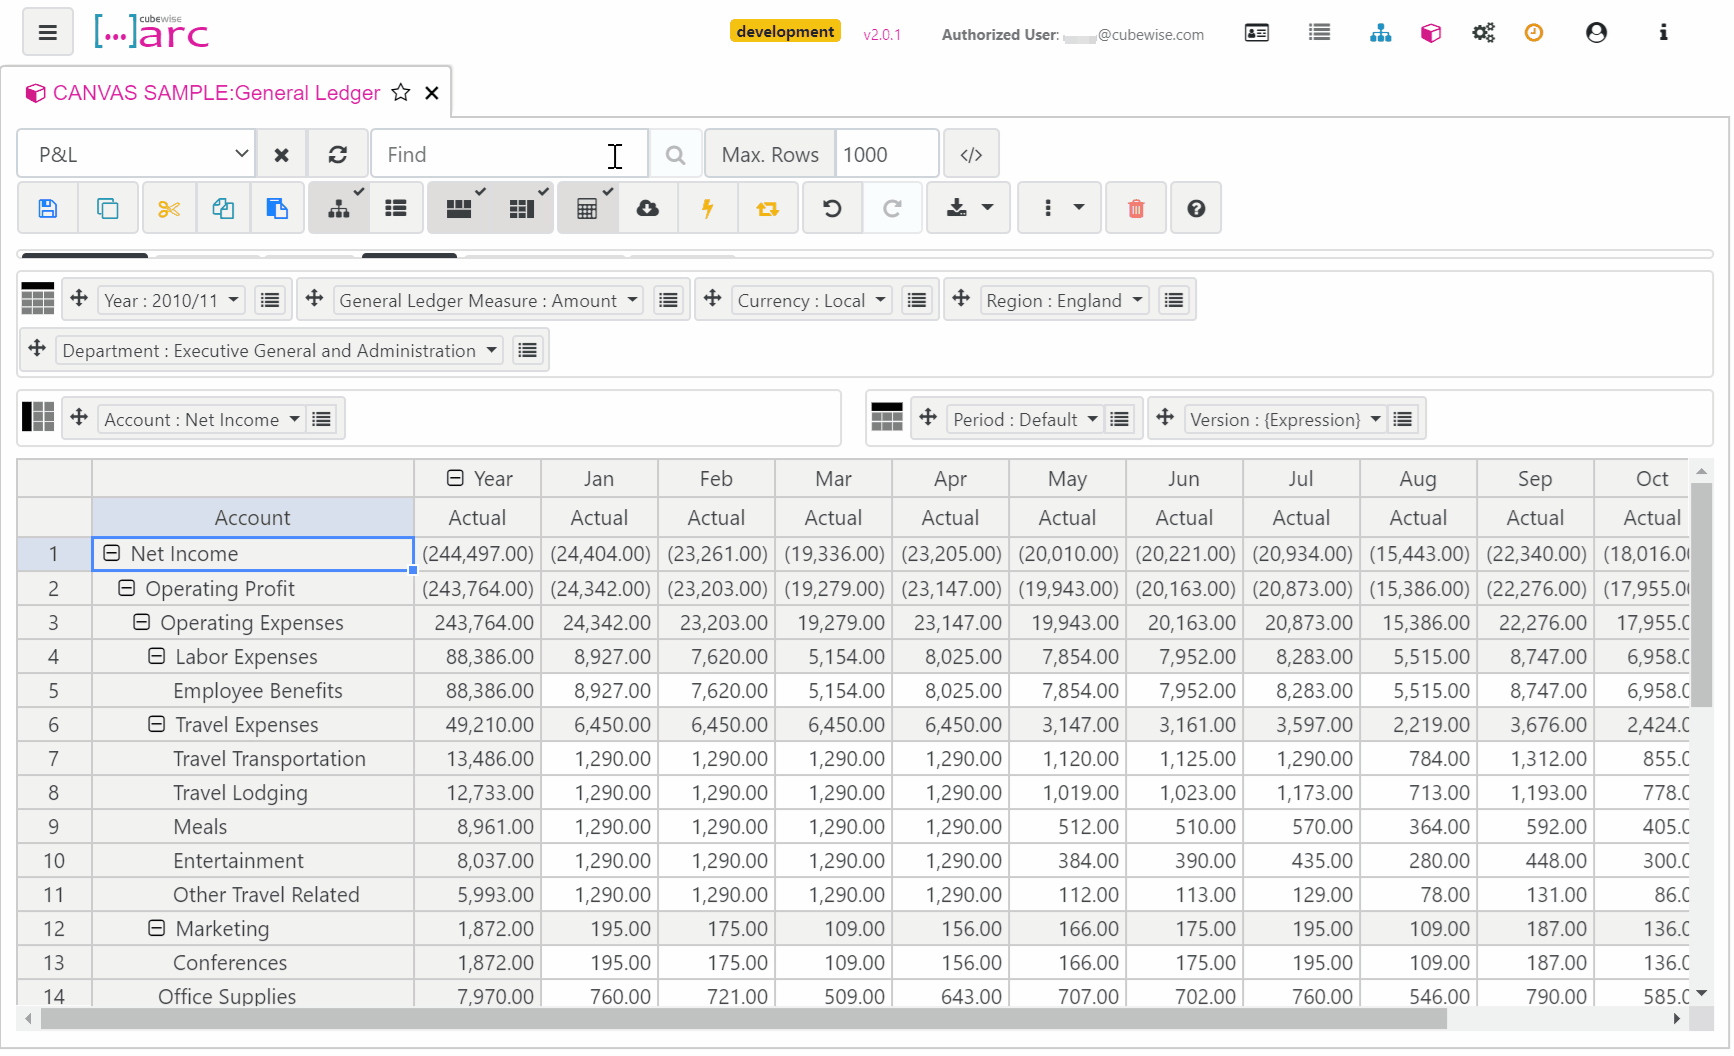Viewport: 1734px width, 1056px height.
Task: Open the P&L view selector
Action: click(x=136, y=155)
